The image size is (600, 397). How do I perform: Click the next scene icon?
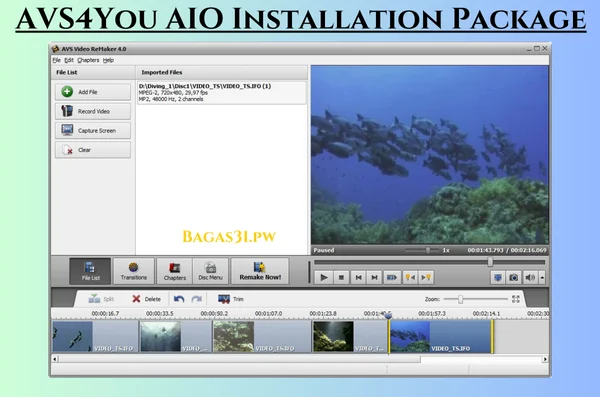(x=392, y=277)
